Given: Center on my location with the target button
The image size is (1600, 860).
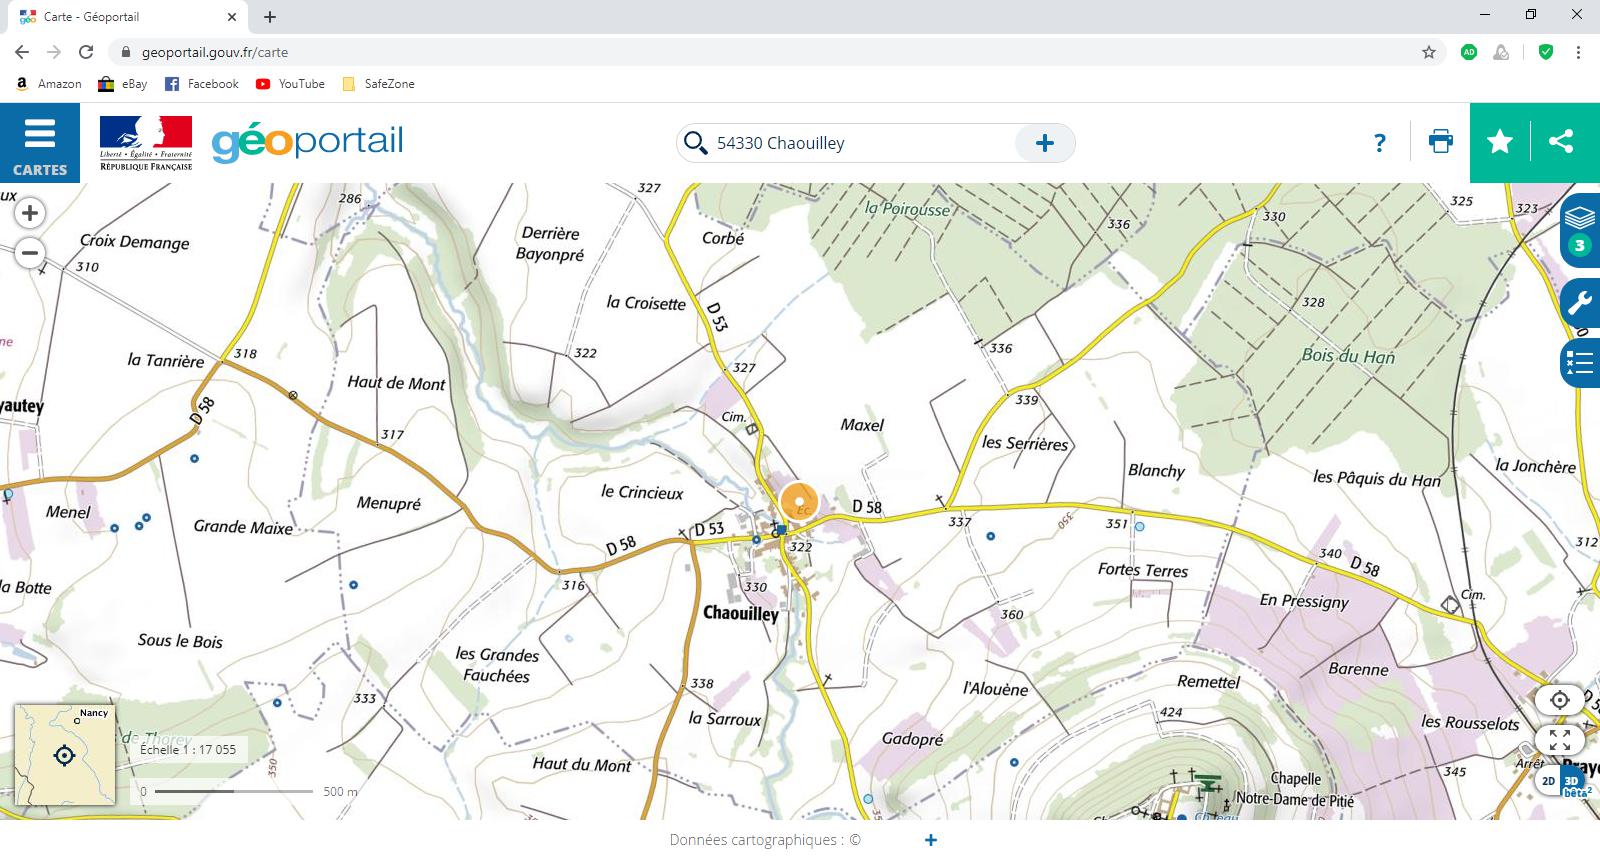Looking at the screenshot, I should click(x=1559, y=700).
